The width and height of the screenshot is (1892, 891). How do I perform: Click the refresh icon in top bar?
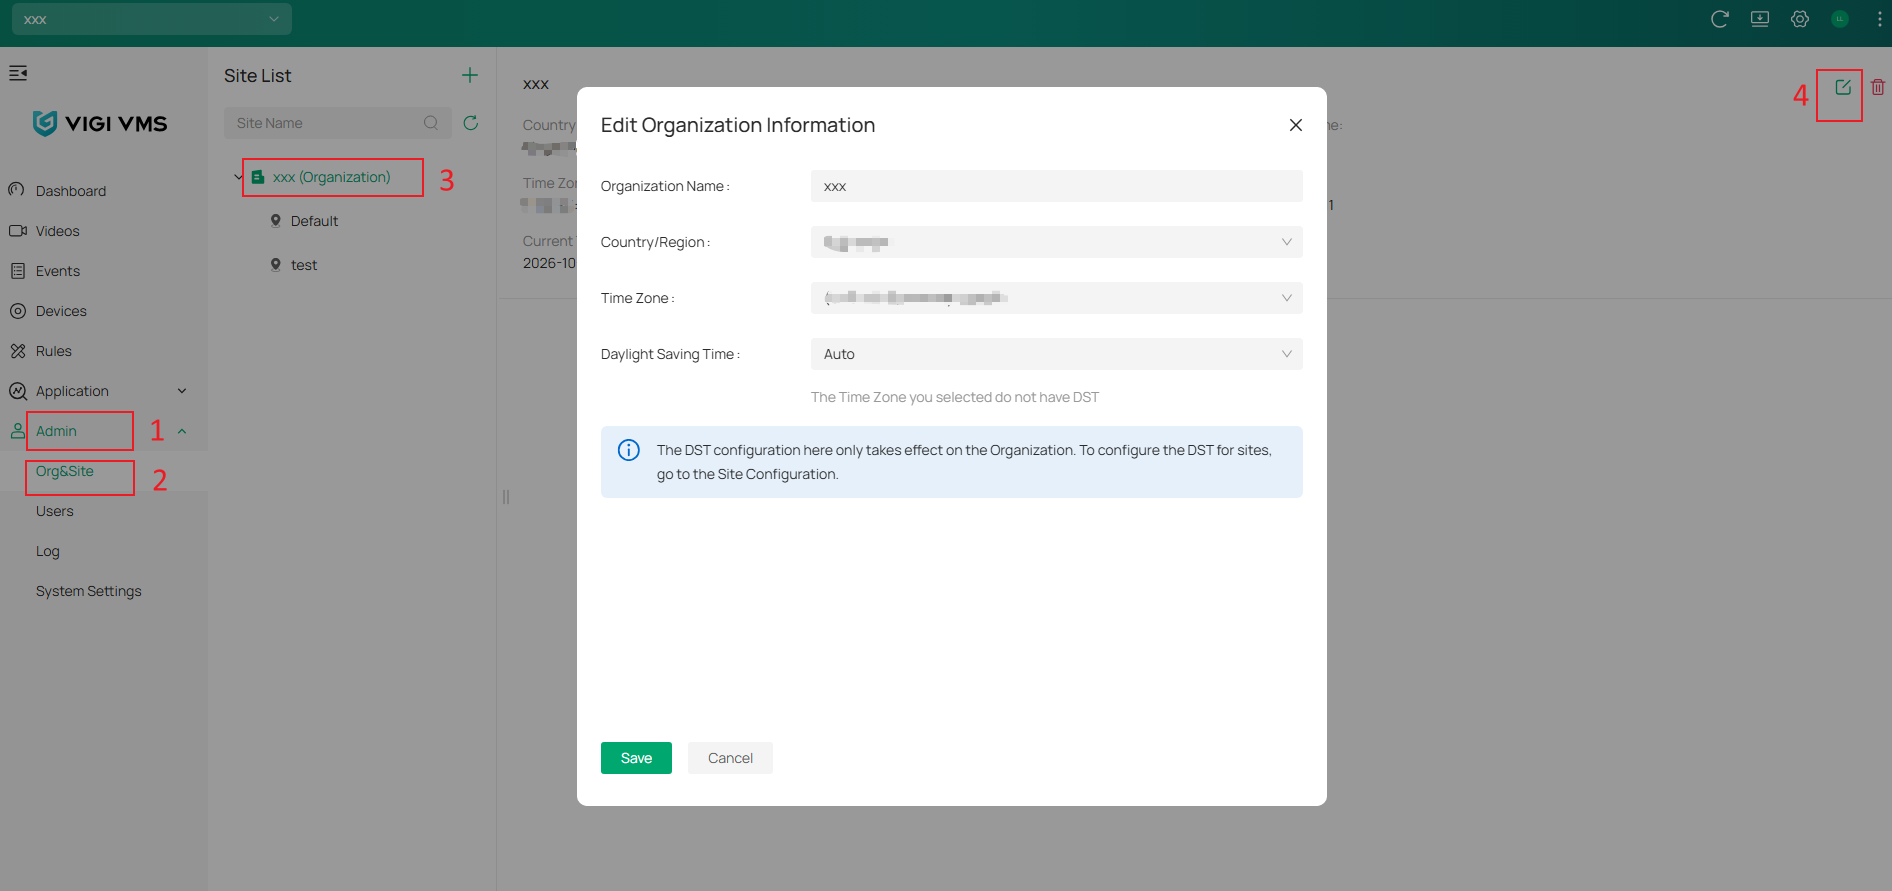(x=1720, y=19)
